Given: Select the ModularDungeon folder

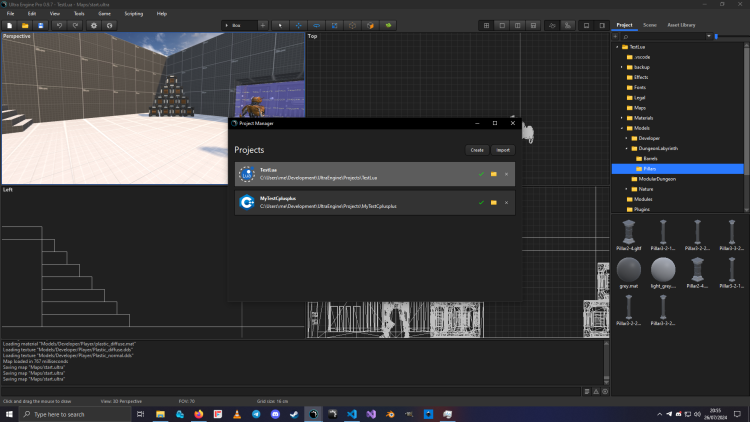Looking at the screenshot, I should click(657, 179).
